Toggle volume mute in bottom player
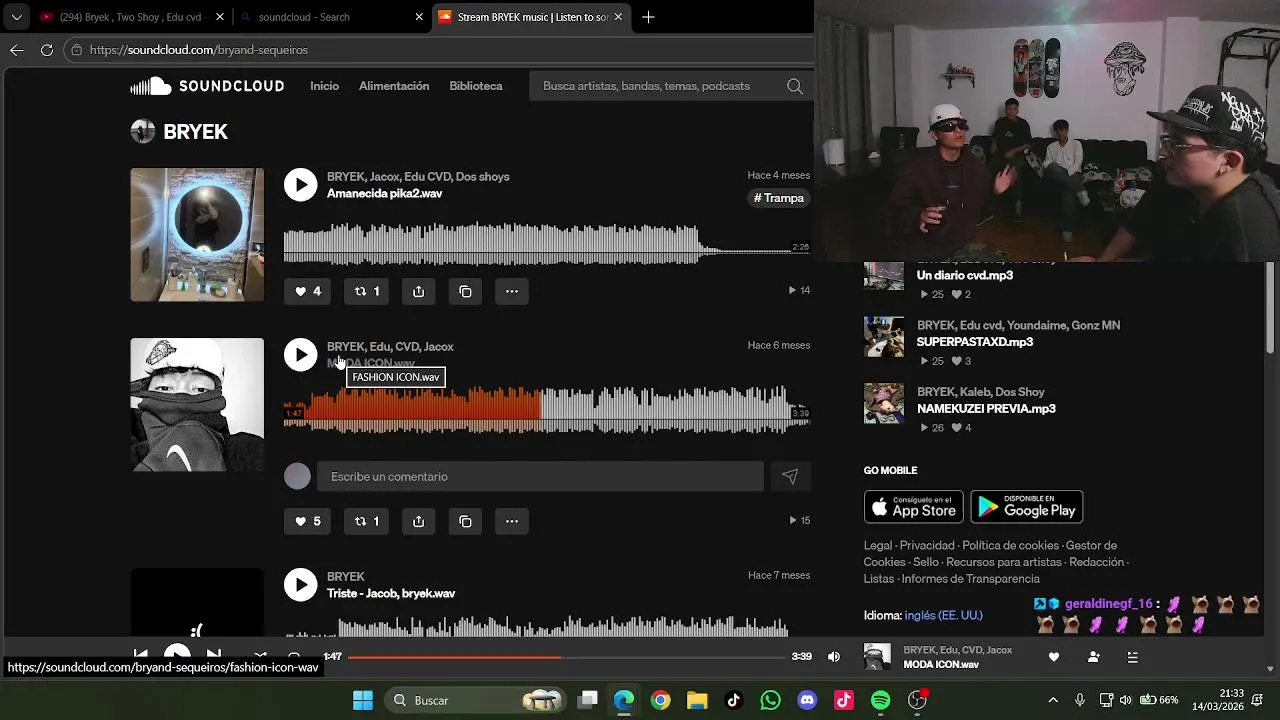 point(834,657)
